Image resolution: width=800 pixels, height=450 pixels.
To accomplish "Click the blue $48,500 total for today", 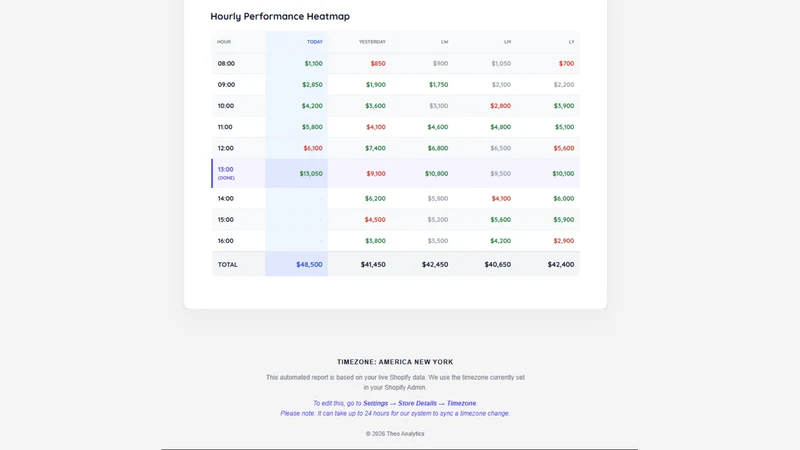I will point(309,265).
